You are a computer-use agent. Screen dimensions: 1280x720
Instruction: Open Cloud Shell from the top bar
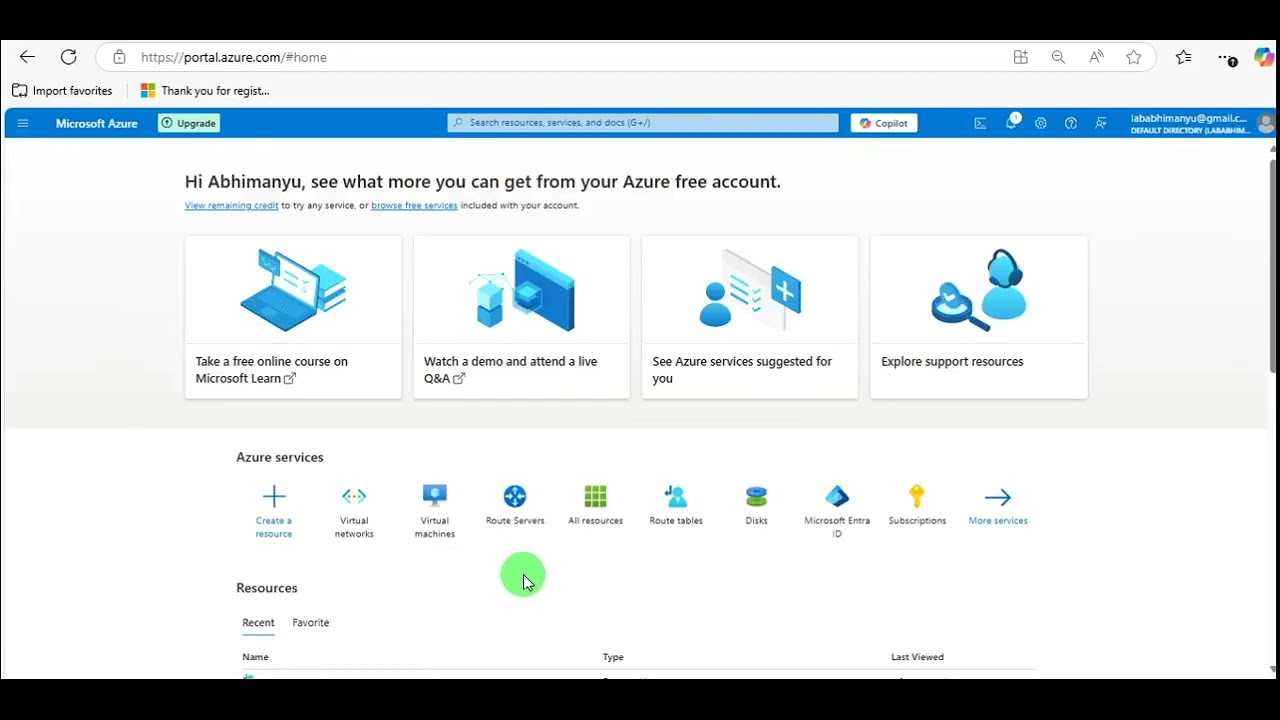click(x=980, y=123)
